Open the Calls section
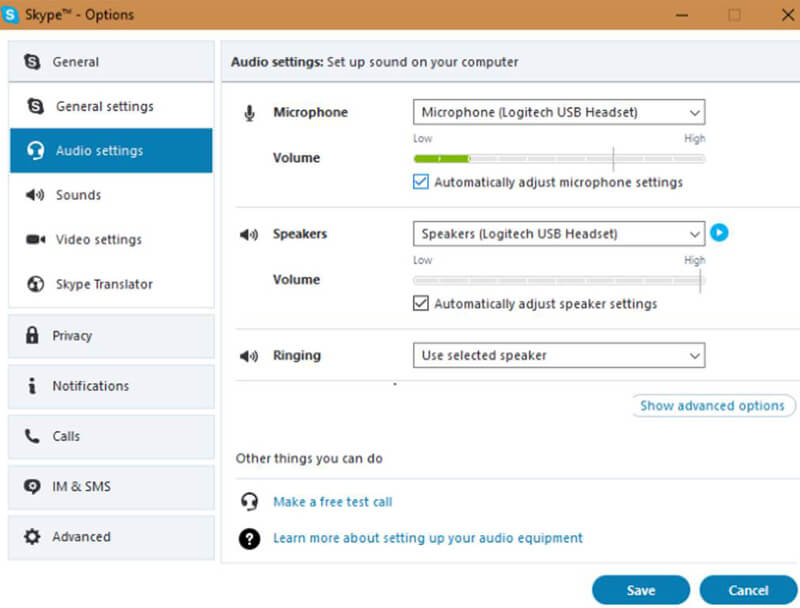 coord(111,437)
